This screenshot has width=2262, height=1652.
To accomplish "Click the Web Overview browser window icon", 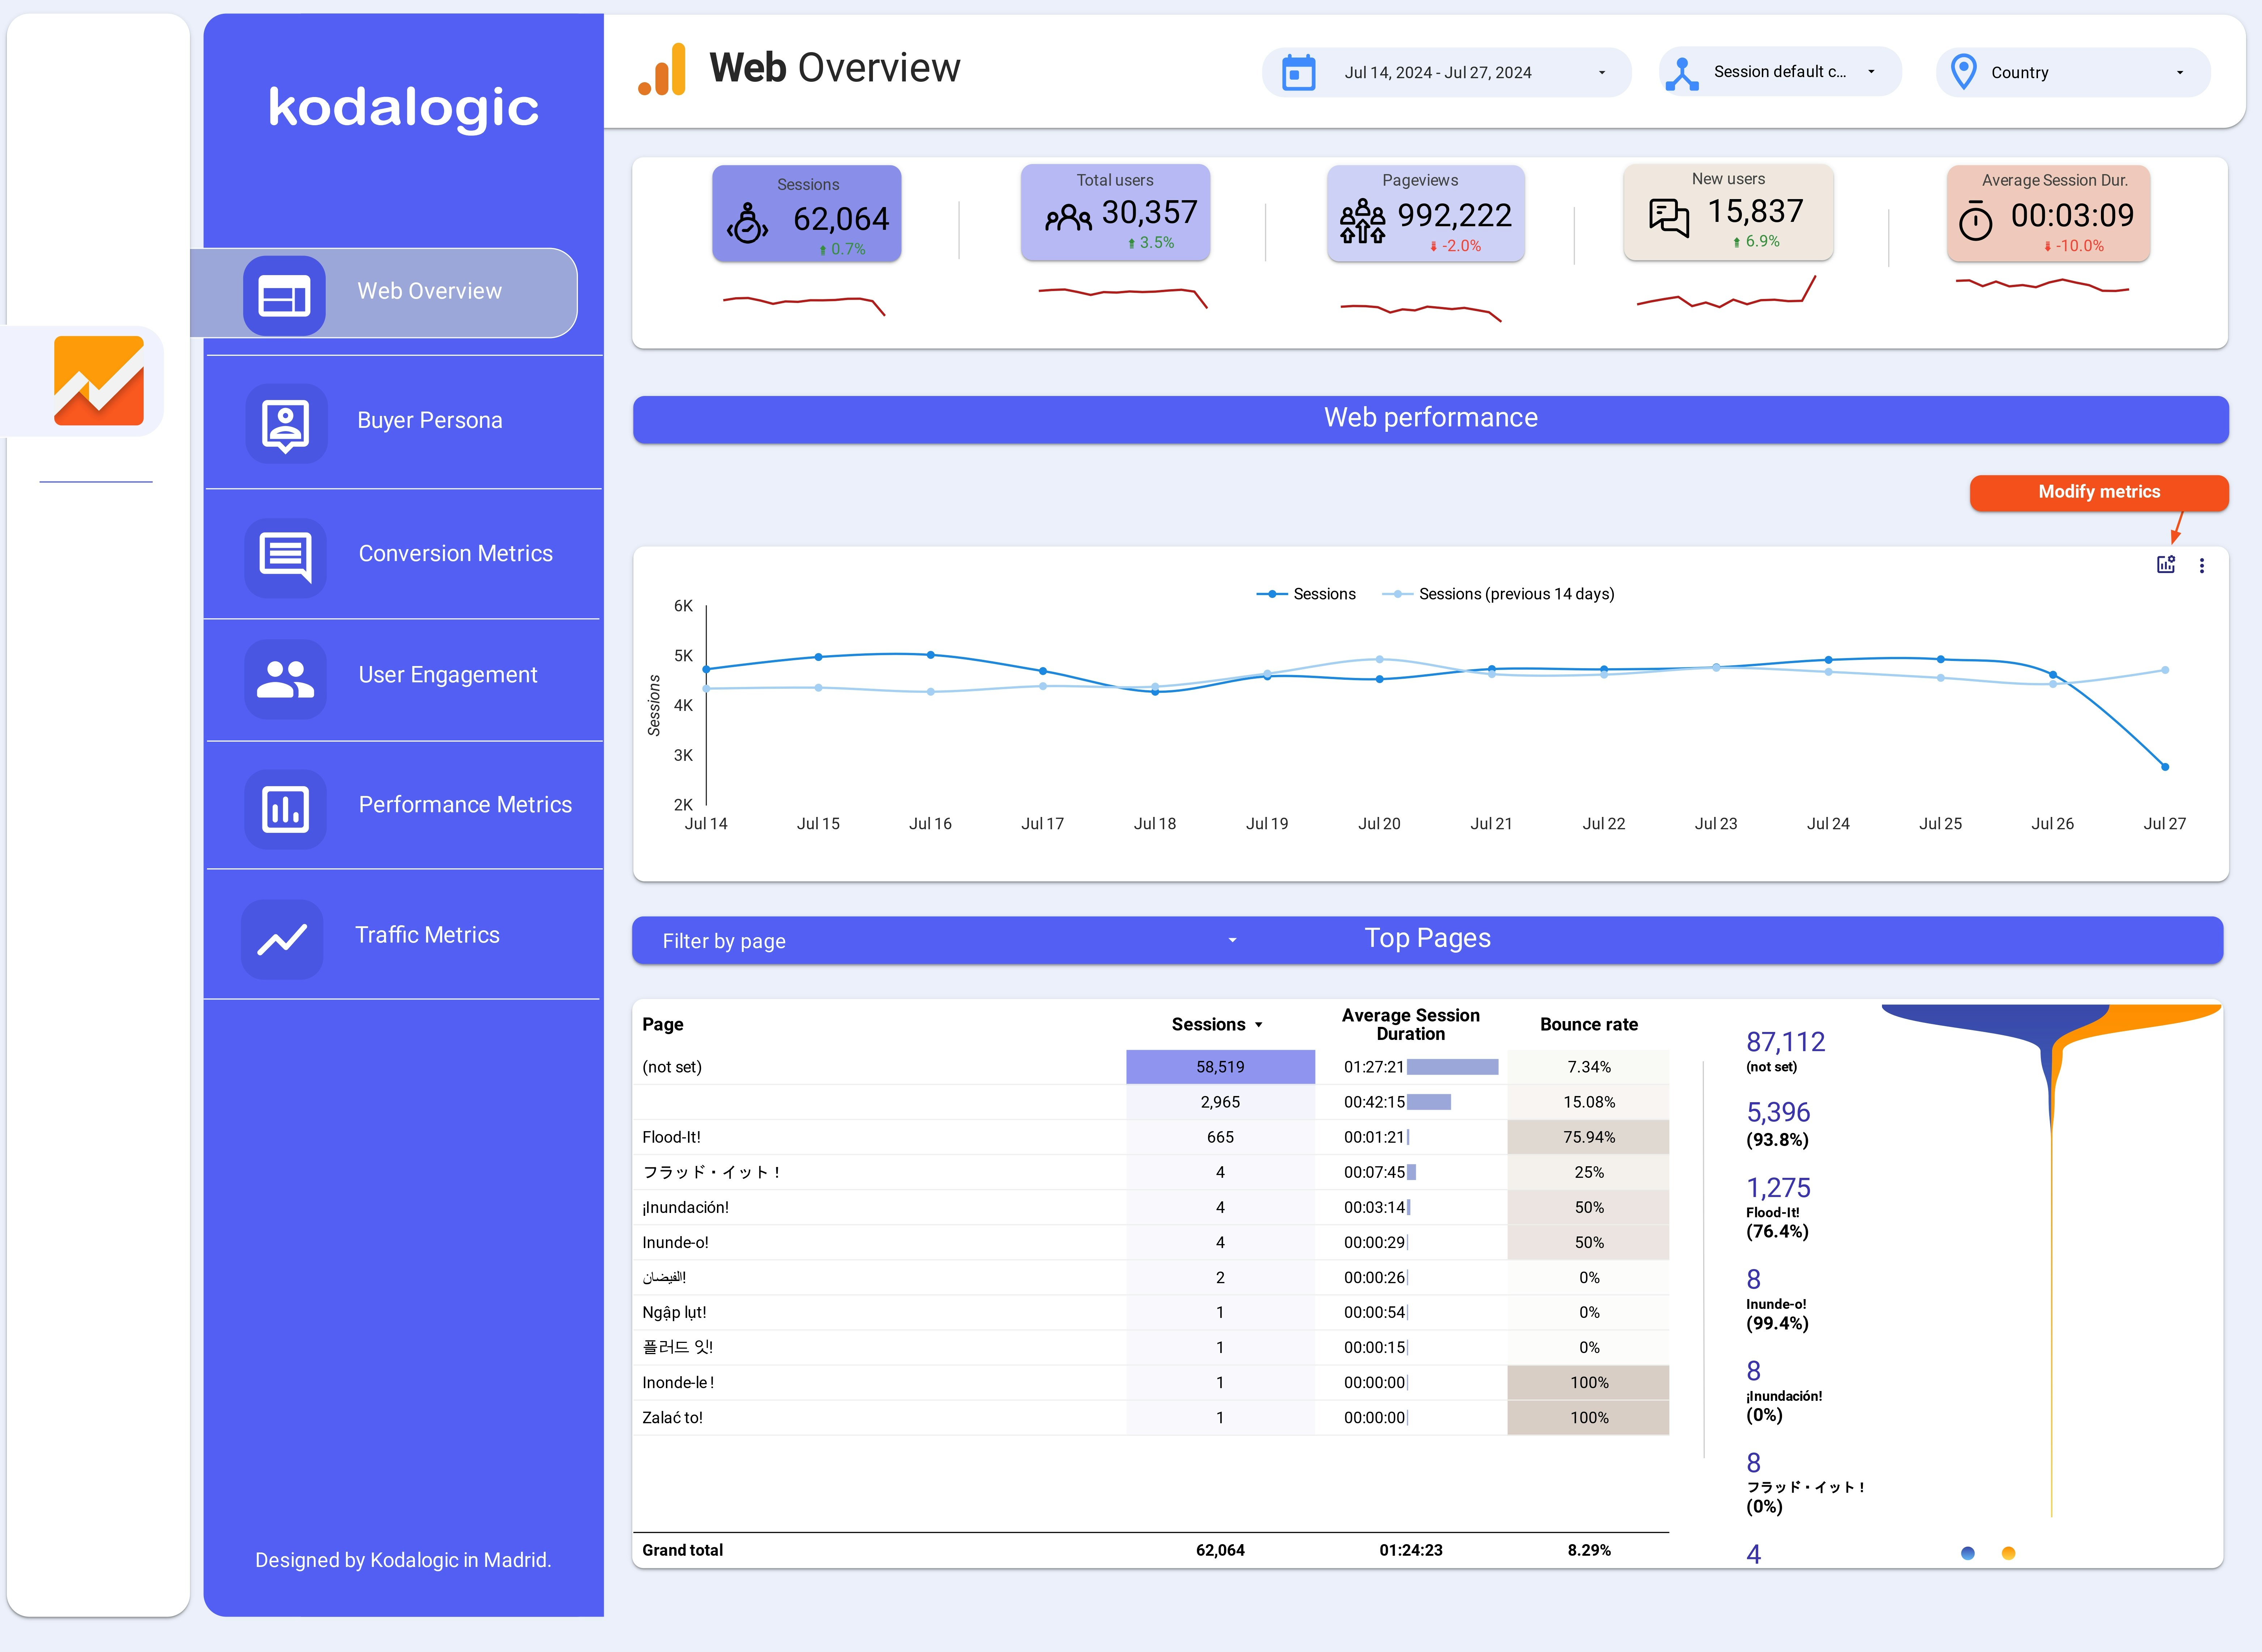I will tap(284, 296).
